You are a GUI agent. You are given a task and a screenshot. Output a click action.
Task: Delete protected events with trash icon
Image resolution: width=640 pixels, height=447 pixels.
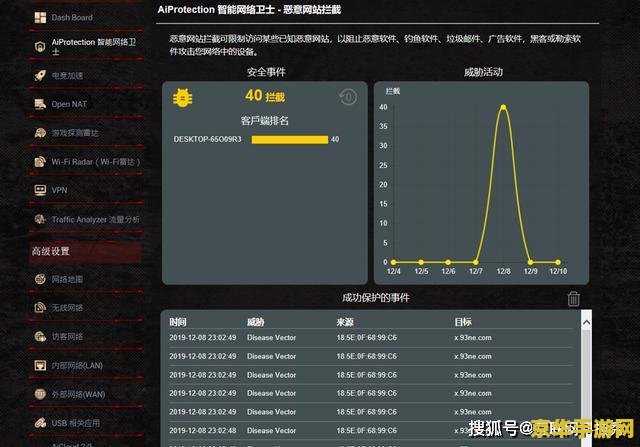(x=573, y=299)
